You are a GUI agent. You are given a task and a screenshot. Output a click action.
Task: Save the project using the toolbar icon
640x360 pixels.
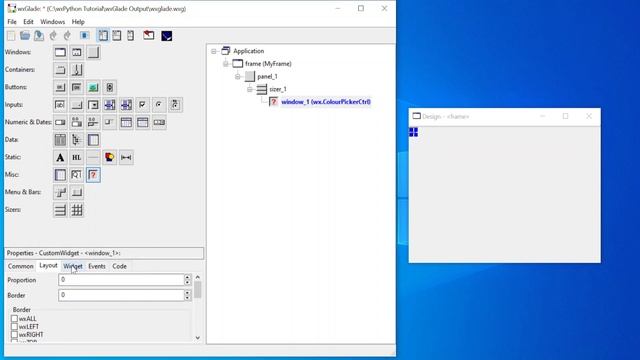39,36
